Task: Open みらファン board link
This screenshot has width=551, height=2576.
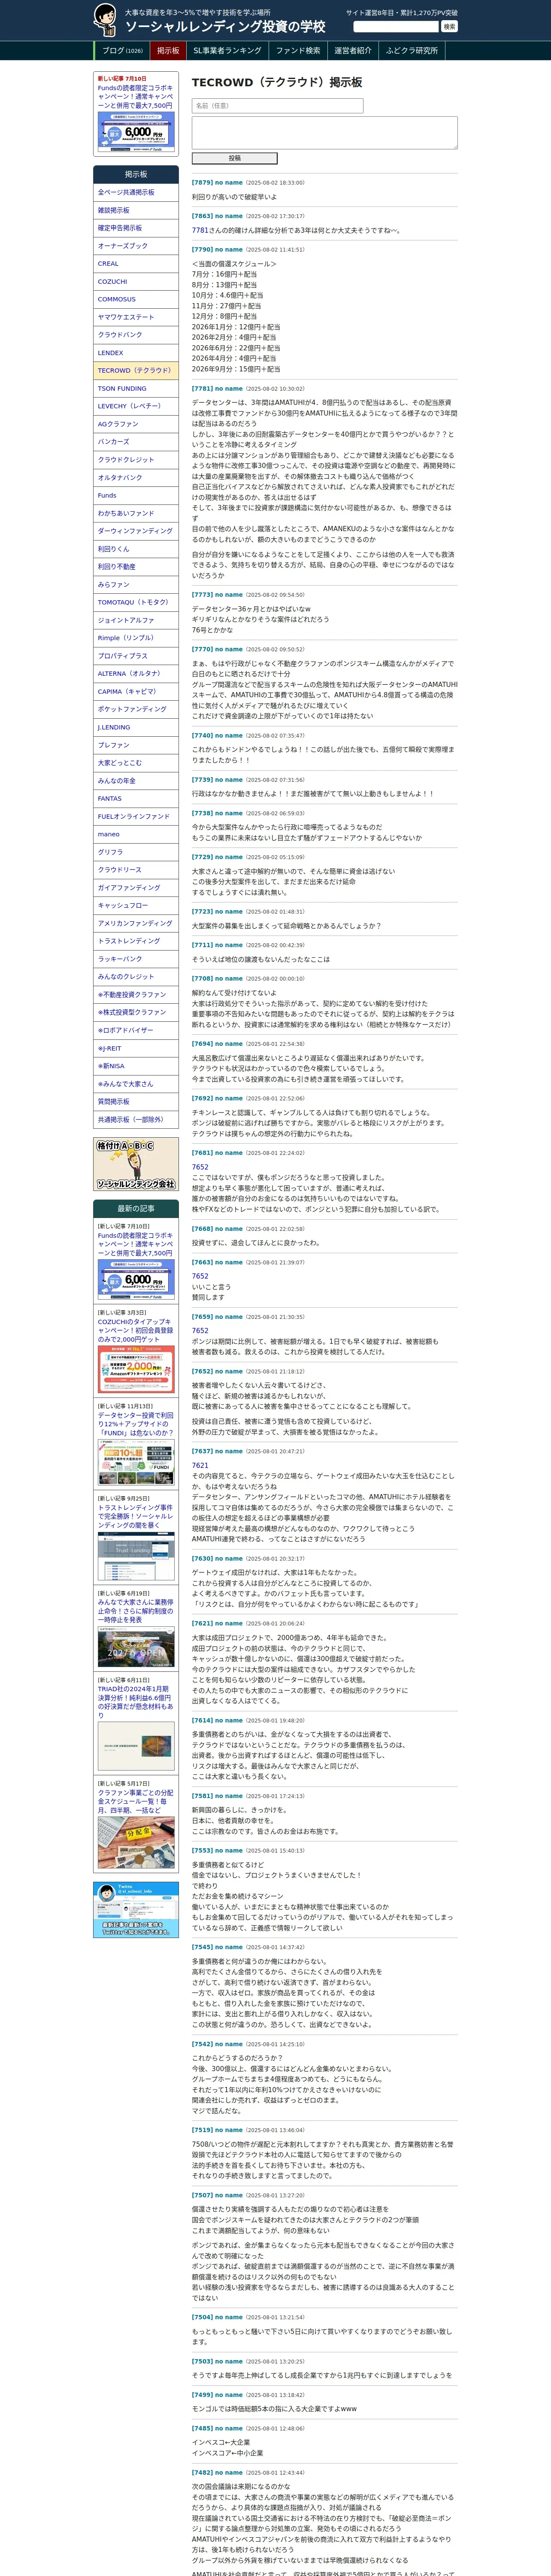Action: tap(136, 585)
